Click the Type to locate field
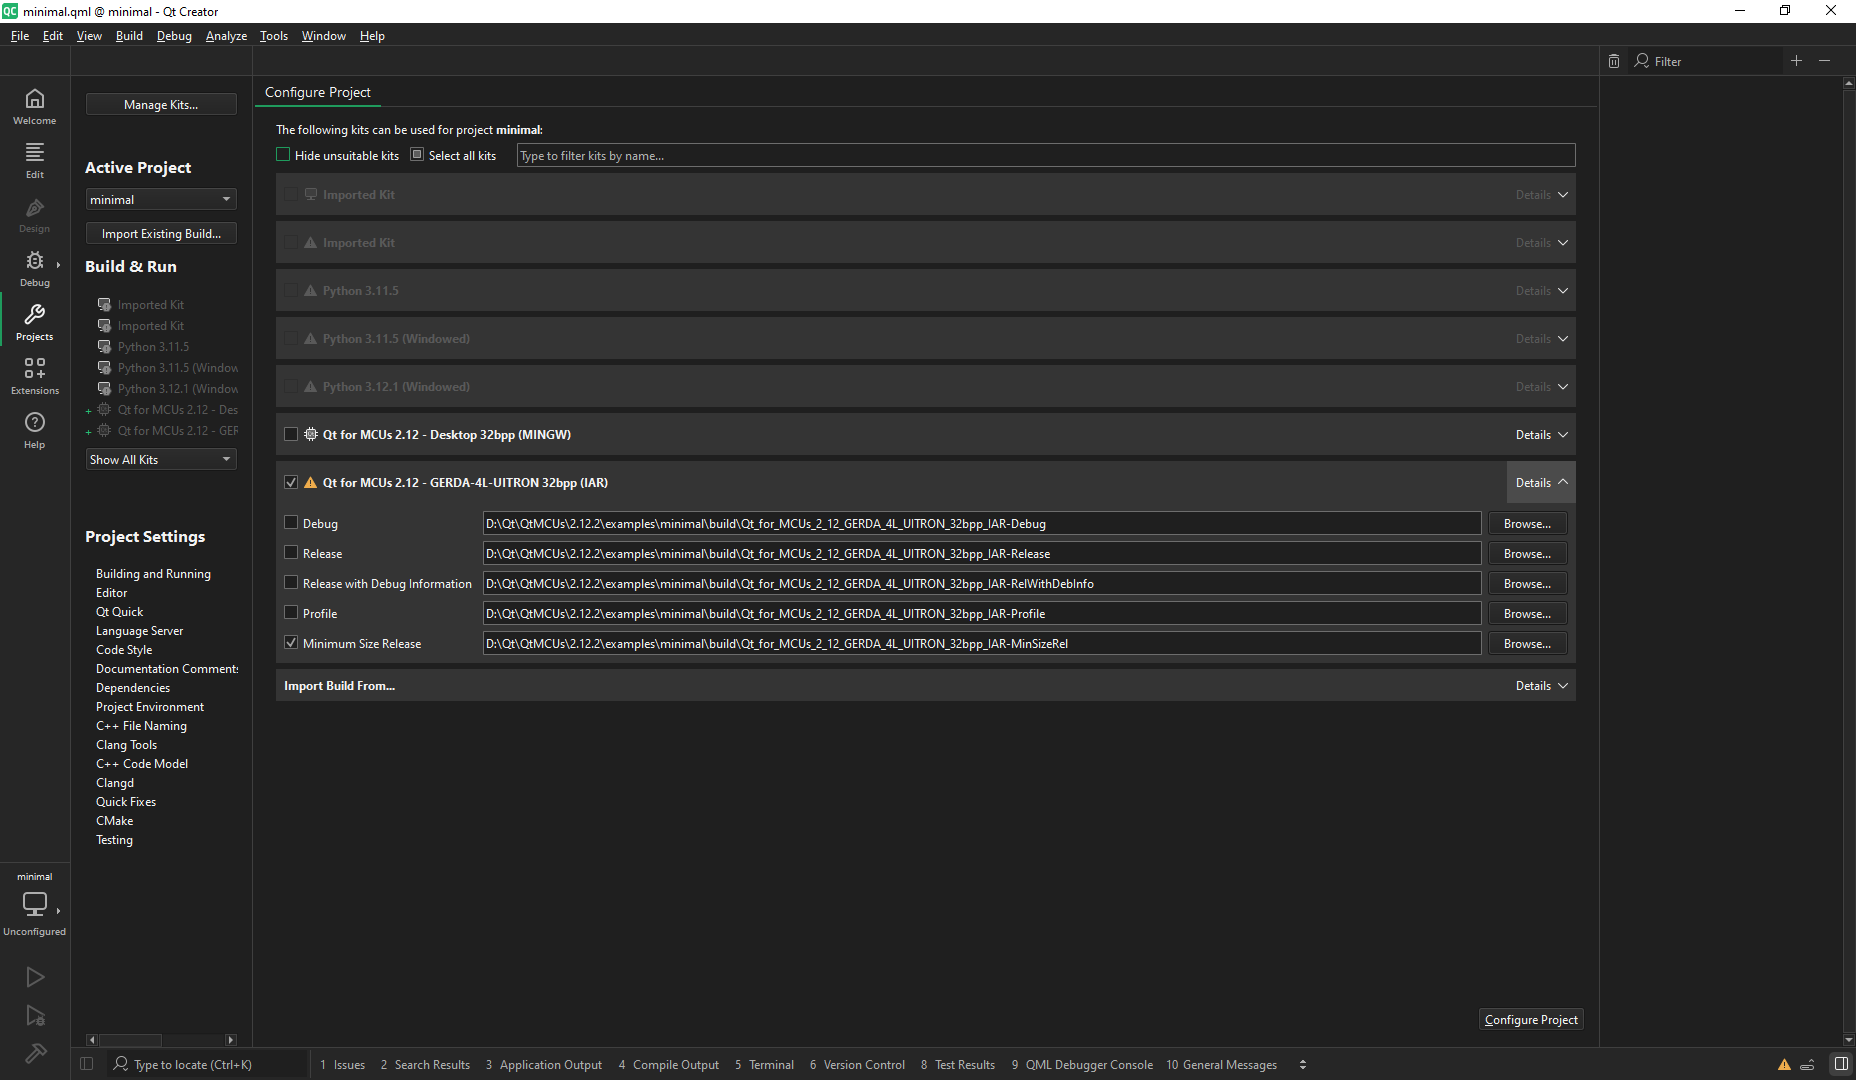This screenshot has width=1856, height=1080. (208, 1064)
